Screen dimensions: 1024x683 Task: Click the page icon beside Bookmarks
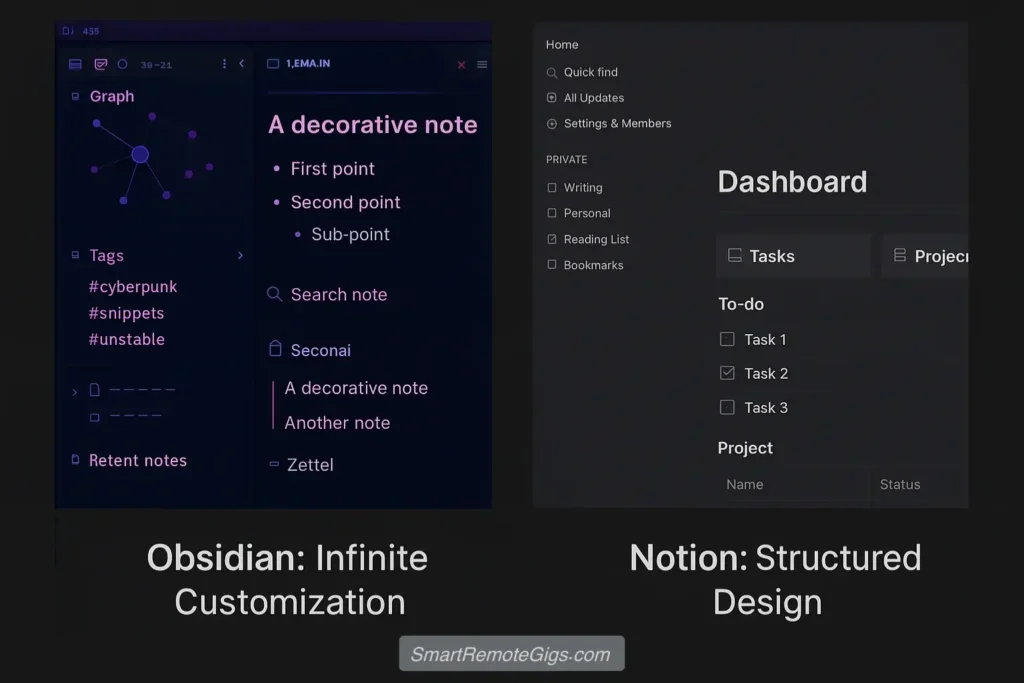coord(552,264)
